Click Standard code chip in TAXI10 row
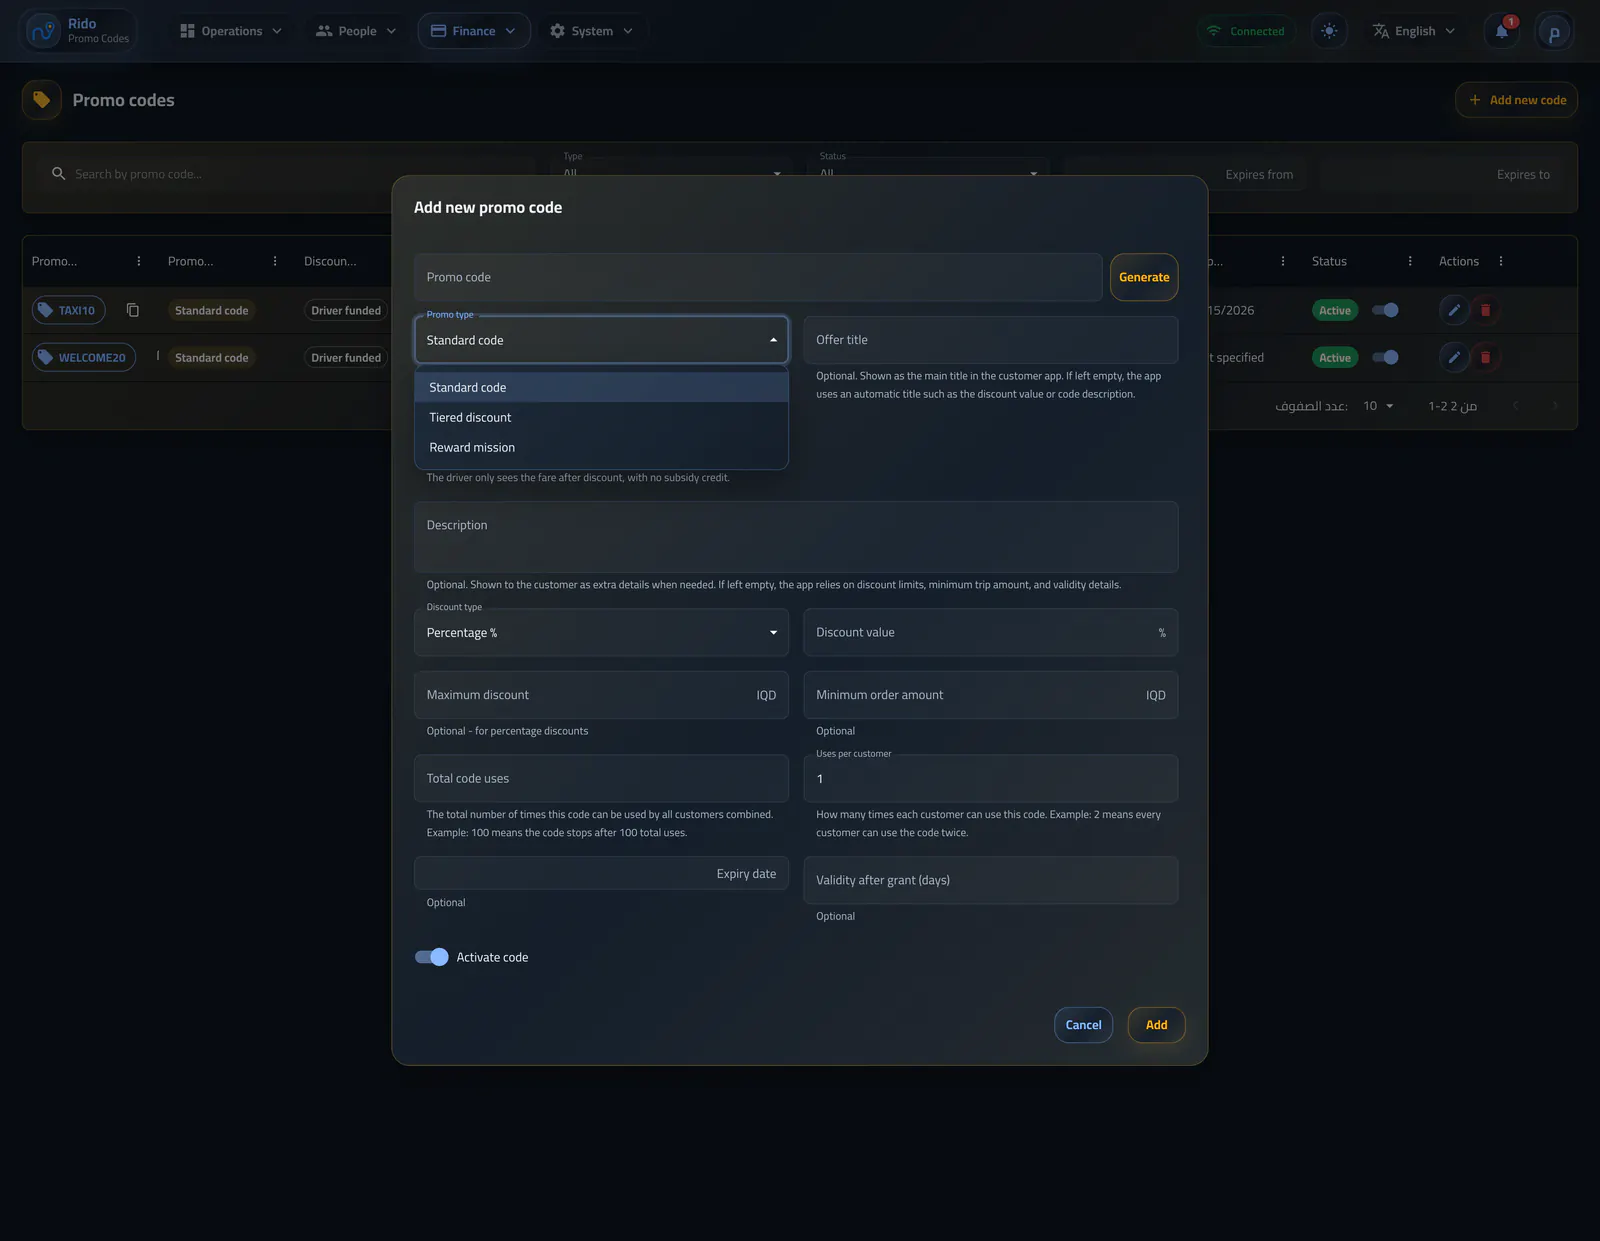Image resolution: width=1600 pixels, height=1241 pixels. pyautogui.click(x=211, y=310)
